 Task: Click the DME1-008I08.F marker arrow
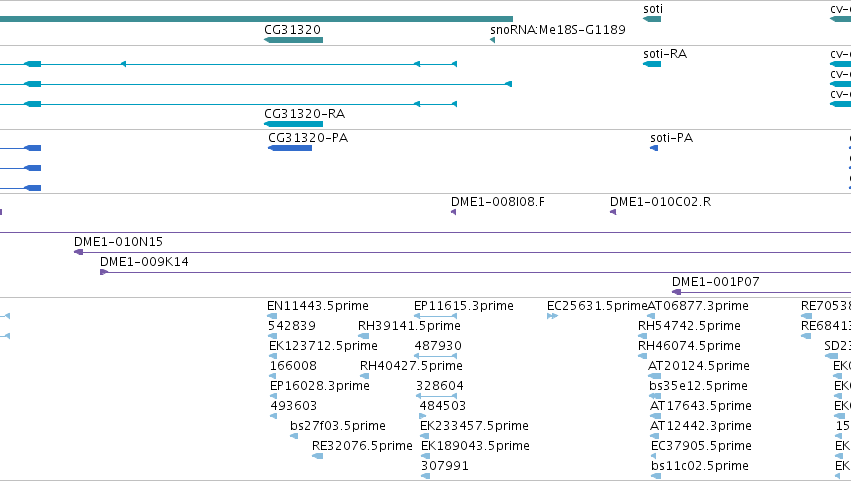(454, 212)
